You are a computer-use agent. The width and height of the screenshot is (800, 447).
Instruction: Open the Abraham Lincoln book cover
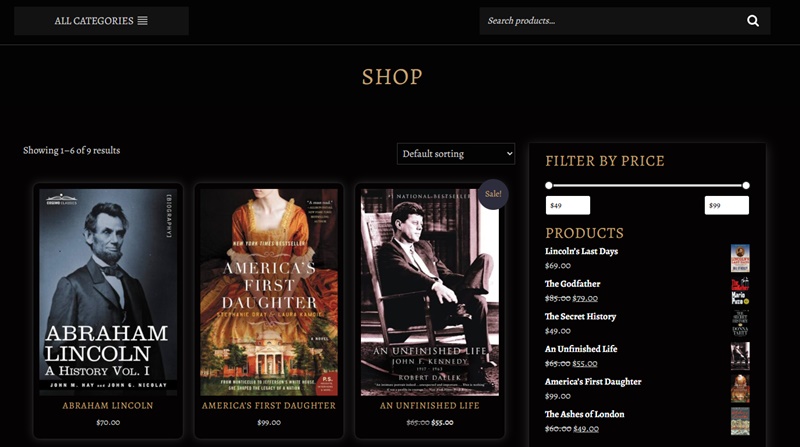point(108,292)
